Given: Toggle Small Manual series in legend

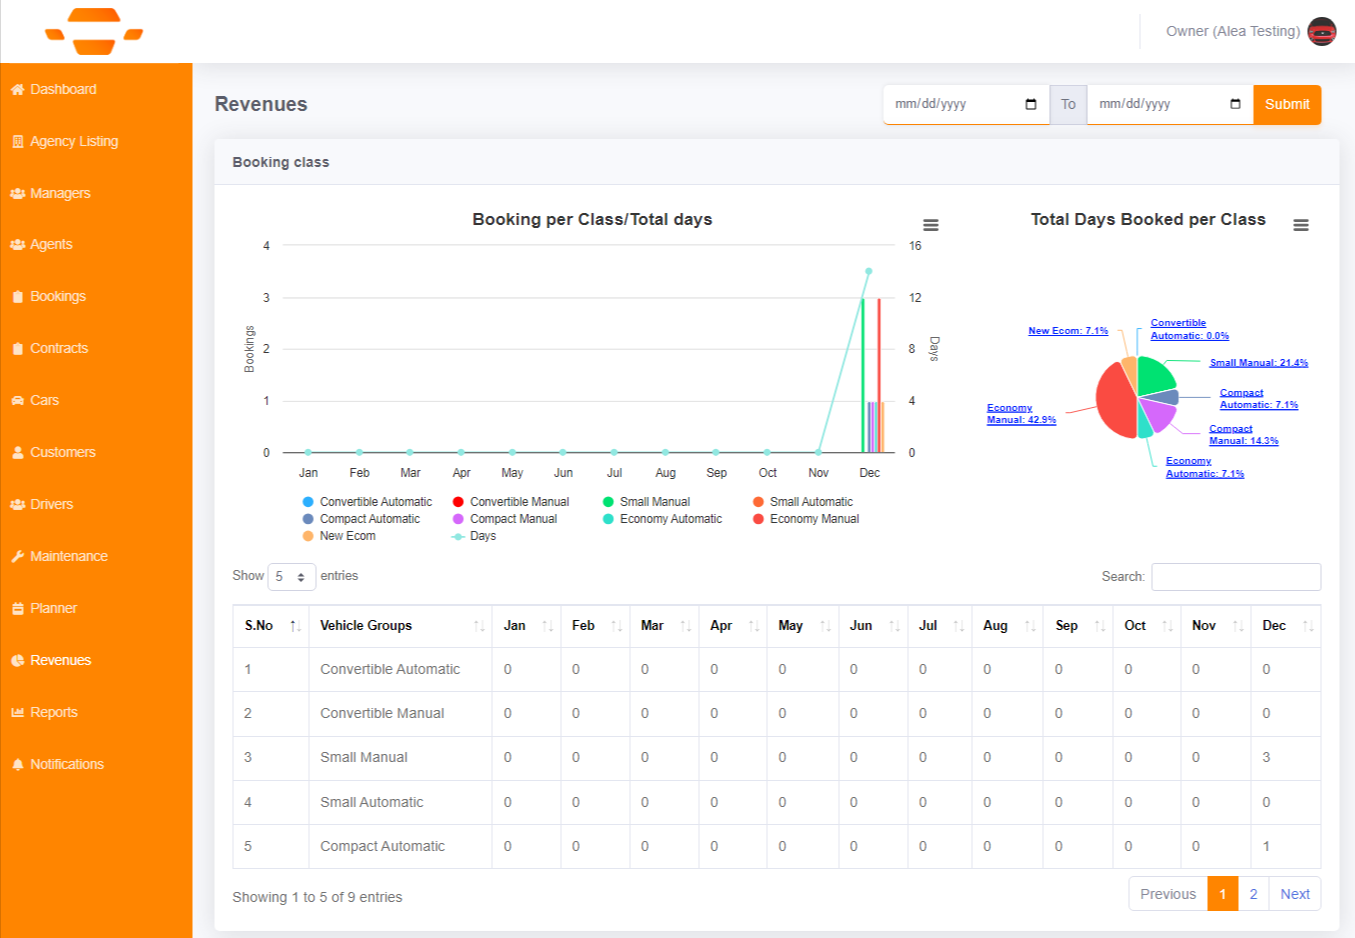Looking at the screenshot, I should (x=654, y=502).
